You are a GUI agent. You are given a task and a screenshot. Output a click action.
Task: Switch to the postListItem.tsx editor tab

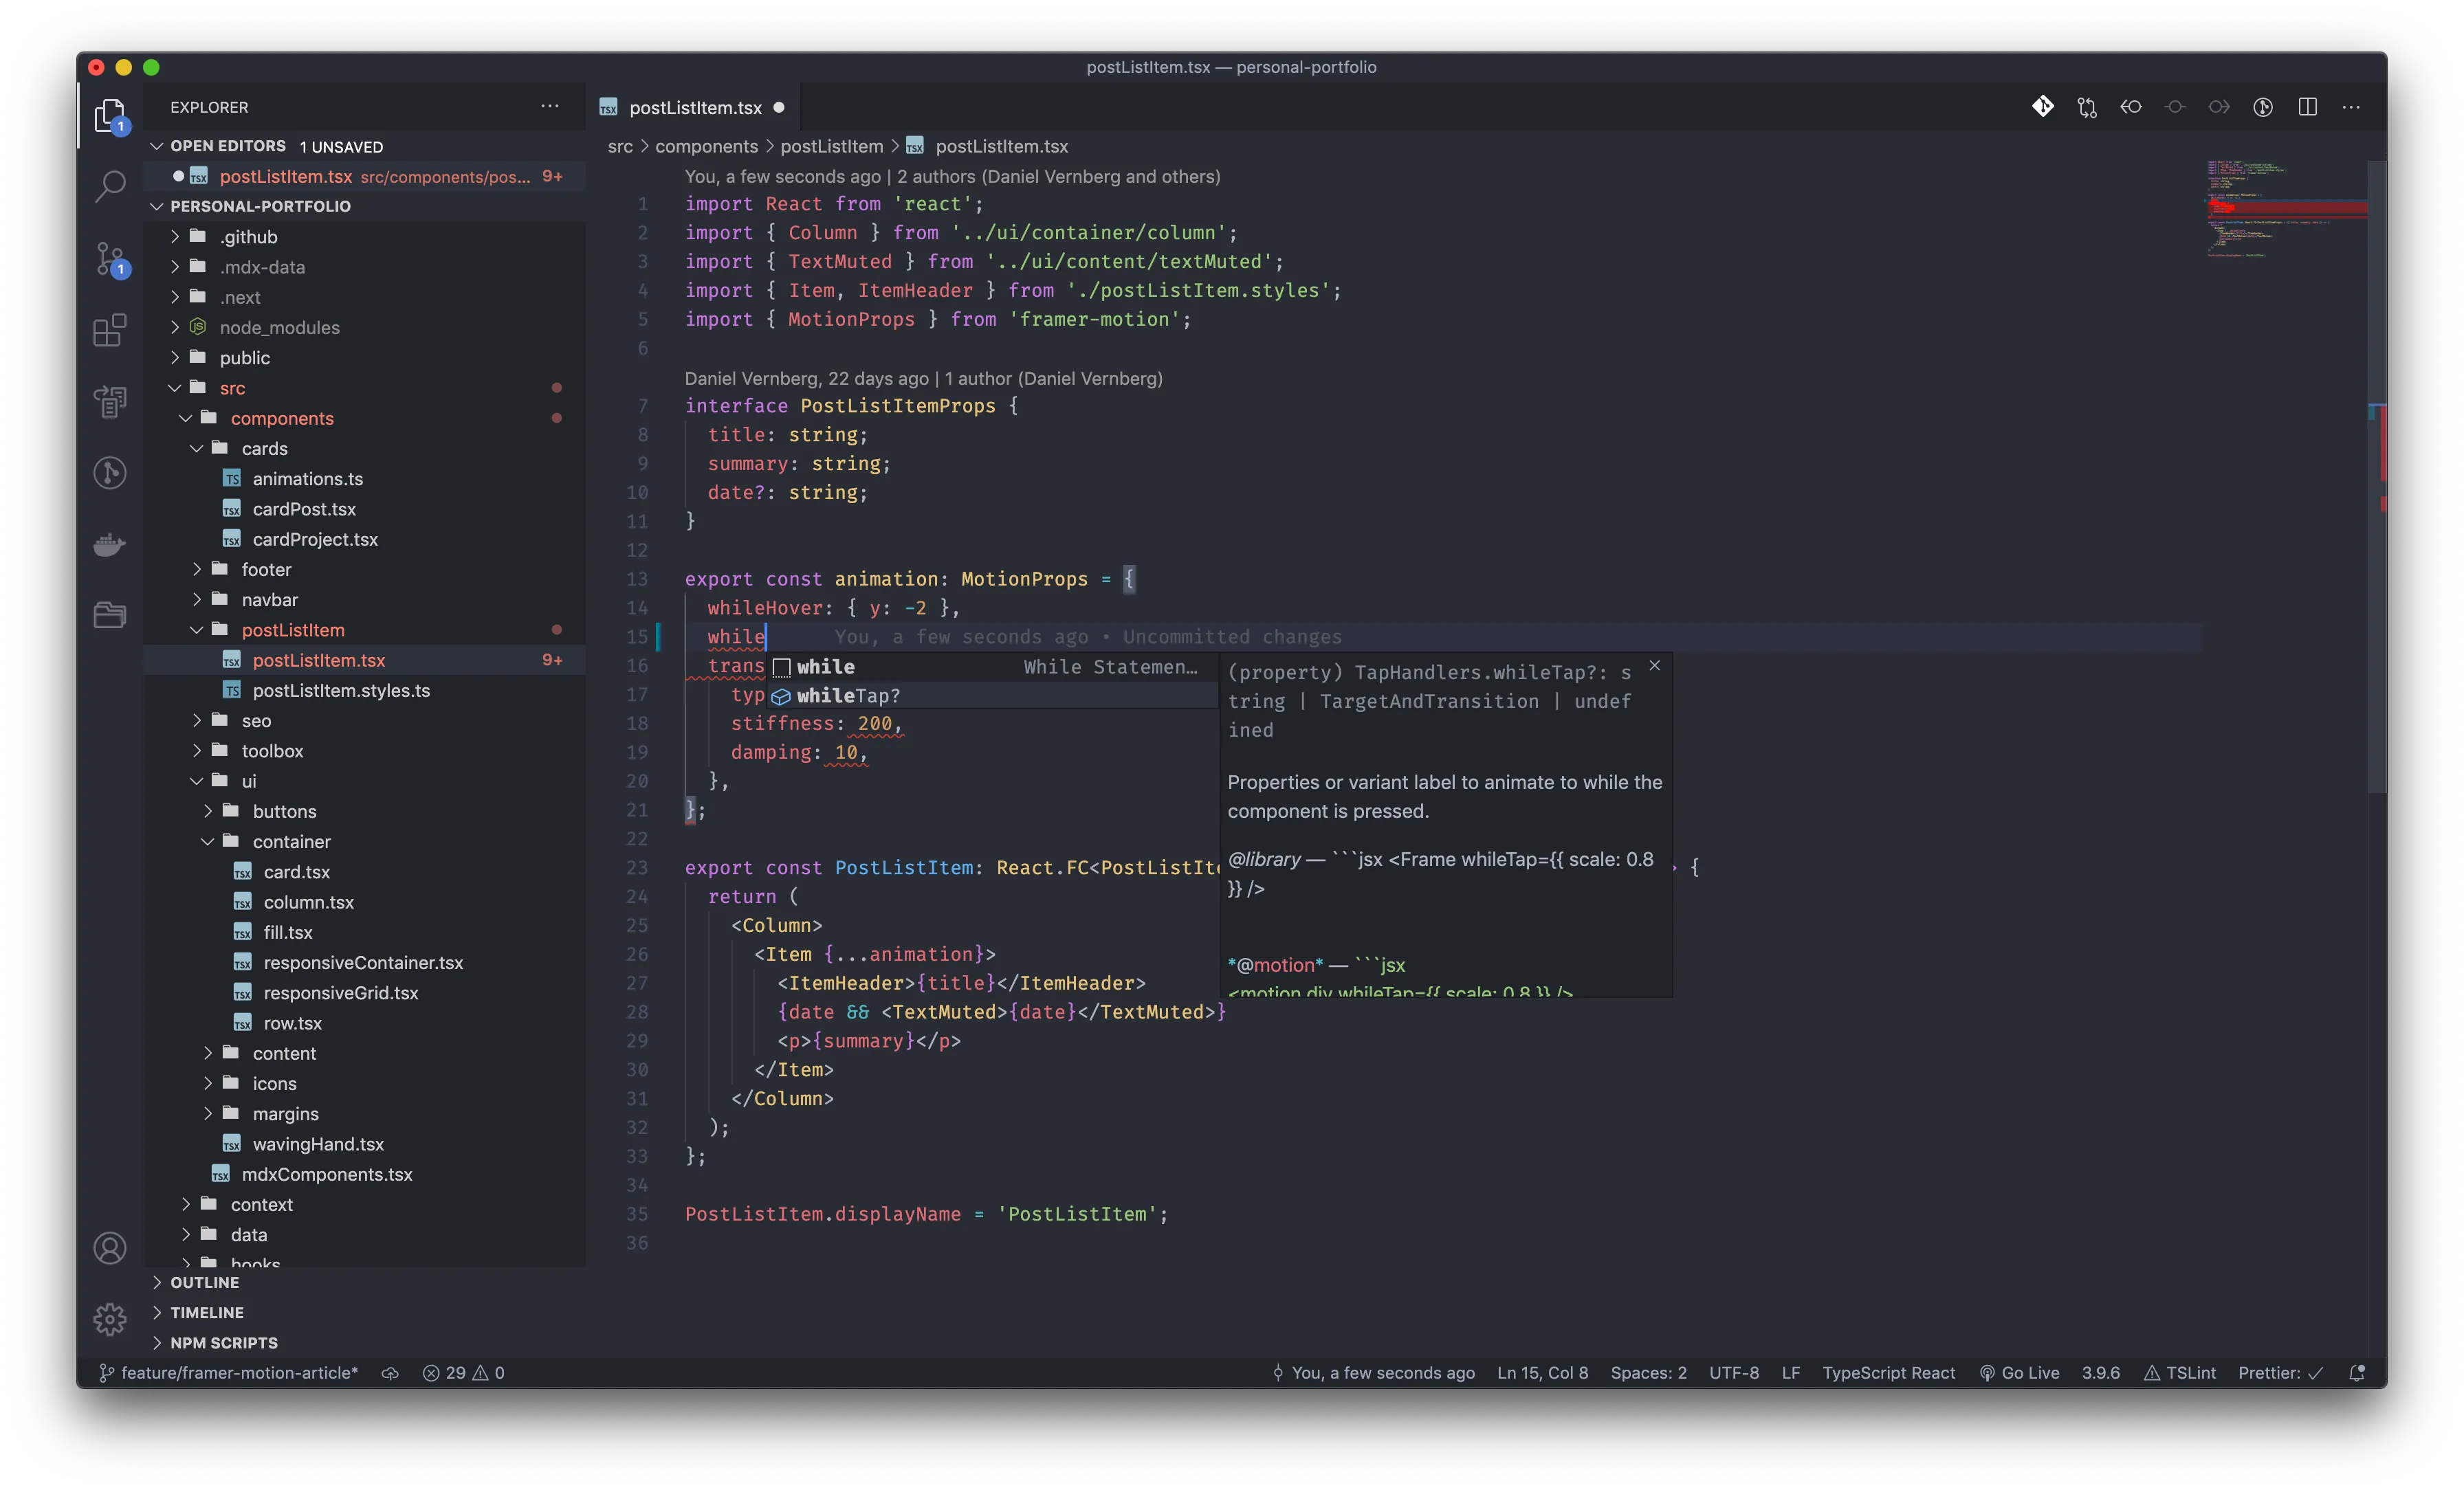[x=691, y=107]
